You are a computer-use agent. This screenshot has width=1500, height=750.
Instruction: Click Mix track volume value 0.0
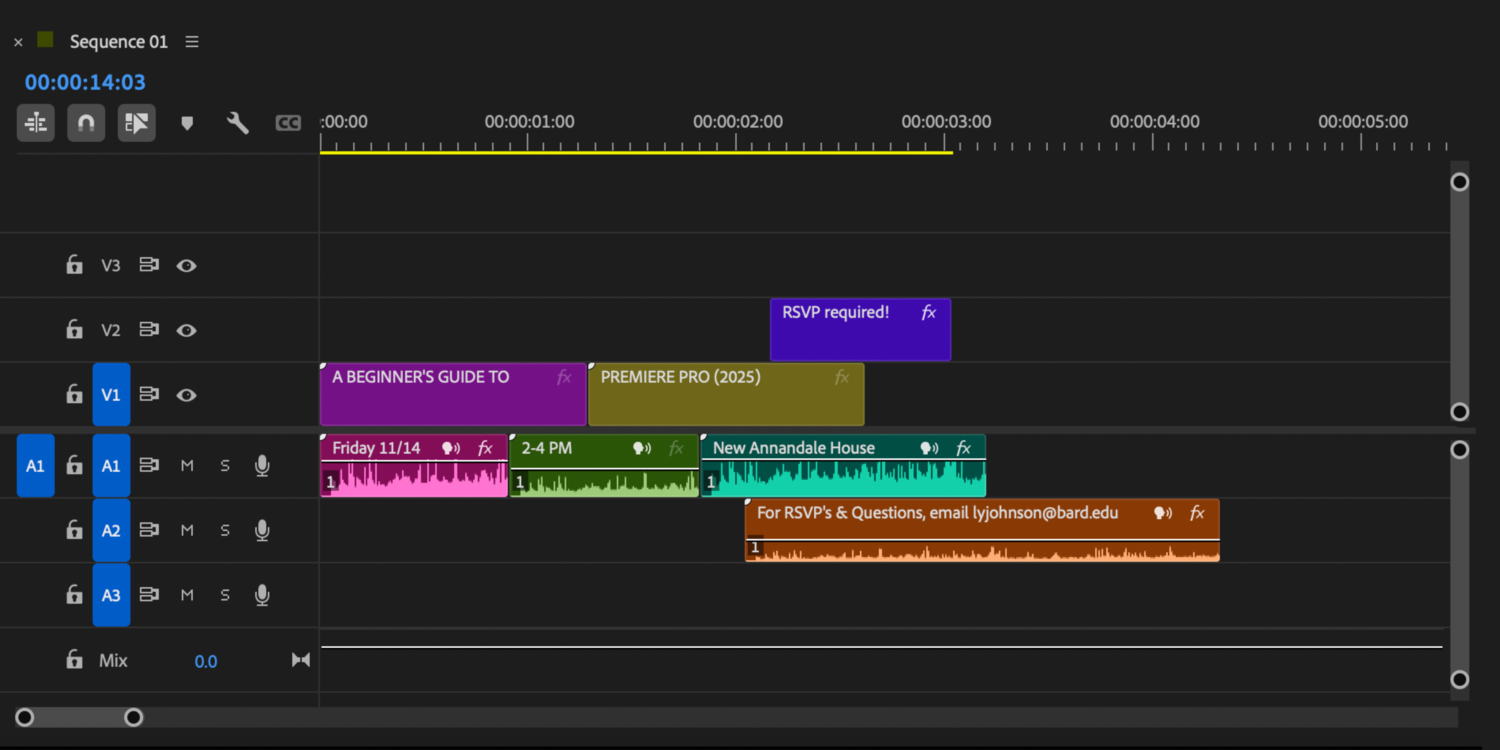tap(206, 661)
